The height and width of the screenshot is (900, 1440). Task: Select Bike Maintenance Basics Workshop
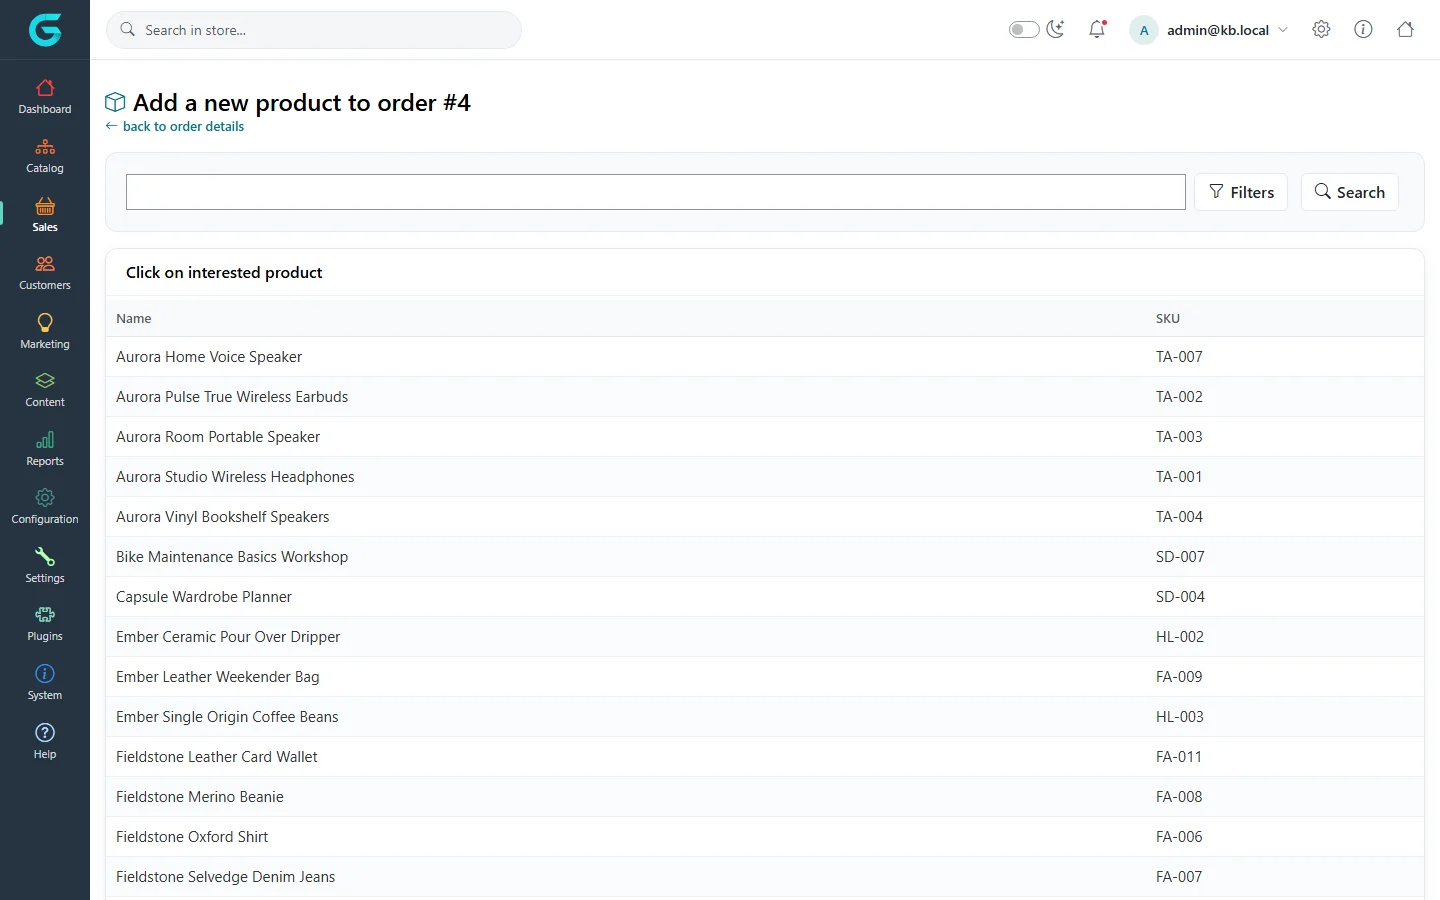tap(765, 557)
